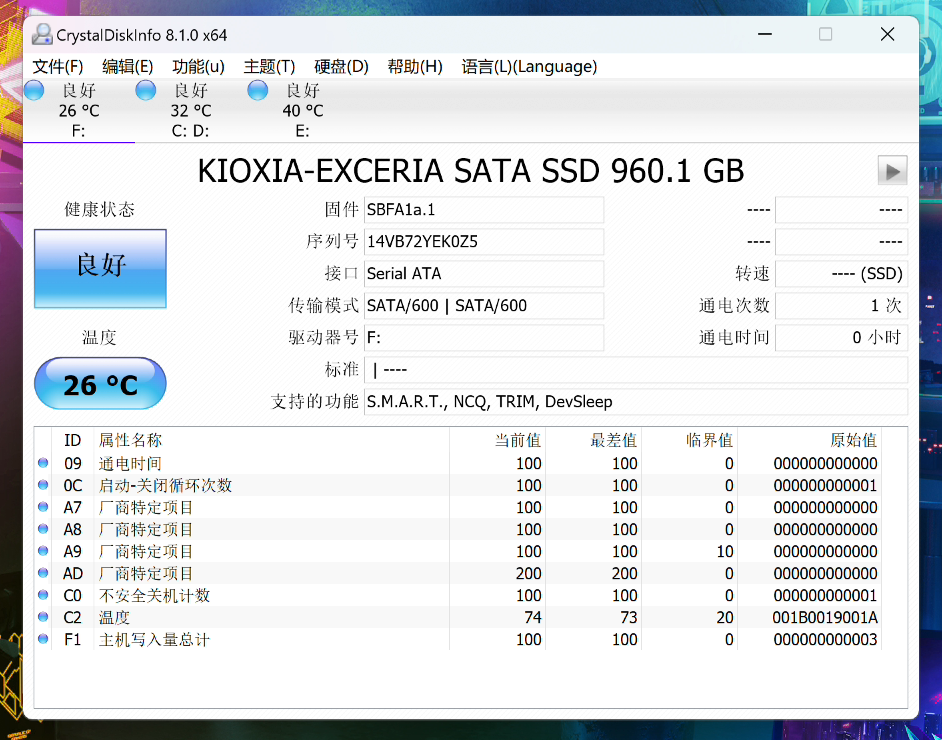The height and width of the screenshot is (740, 942).
Task: Click the drive letter field F:
Action: coord(484,338)
